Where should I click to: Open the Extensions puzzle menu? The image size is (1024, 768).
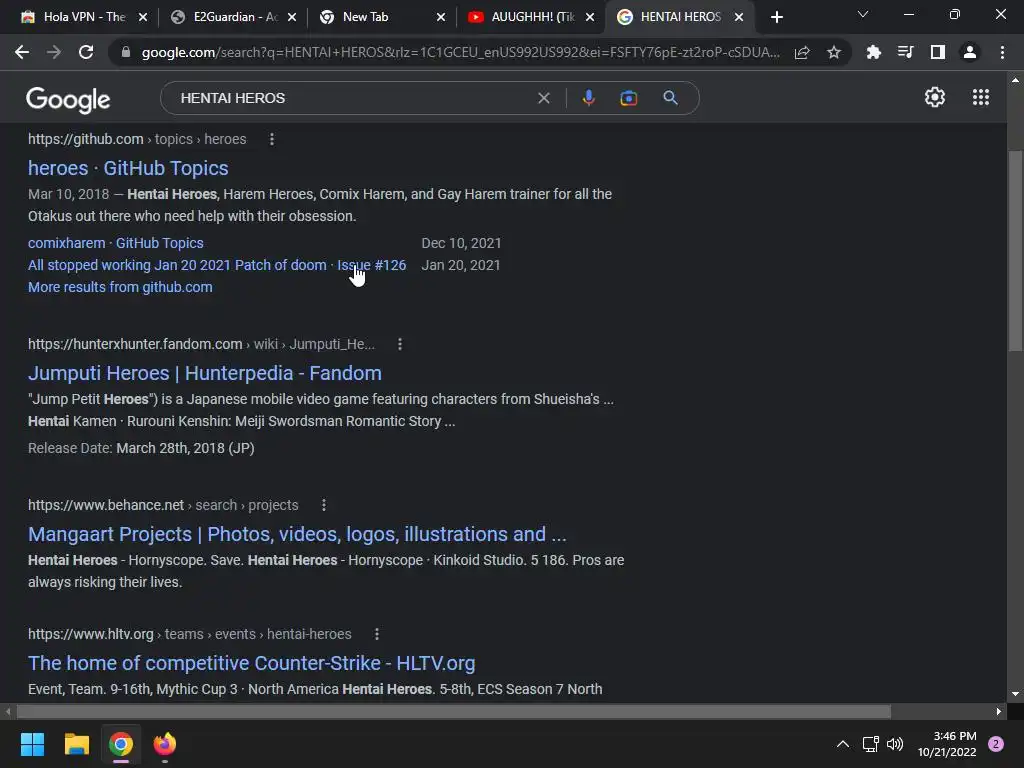click(x=873, y=52)
